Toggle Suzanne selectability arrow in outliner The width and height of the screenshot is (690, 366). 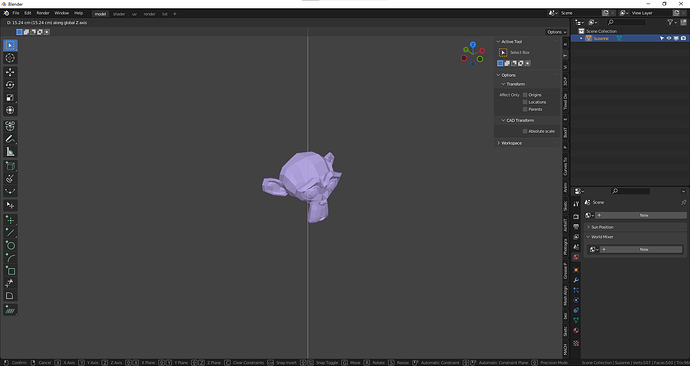pos(661,38)
